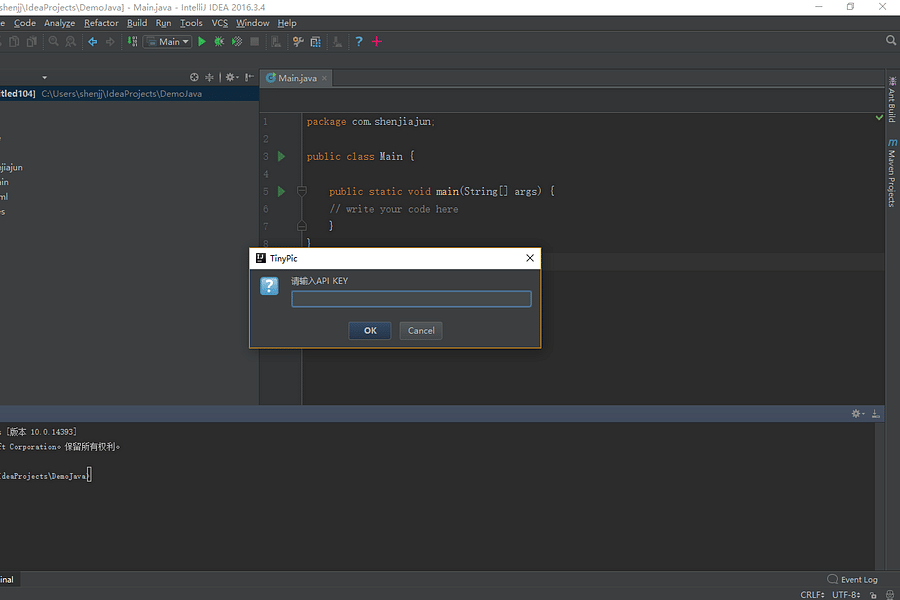Click the Back navigation arrow

(x=92, y=41)
